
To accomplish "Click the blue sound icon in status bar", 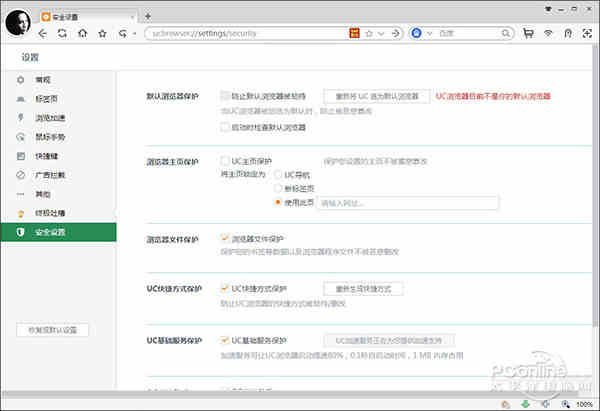I will point(545,404).
